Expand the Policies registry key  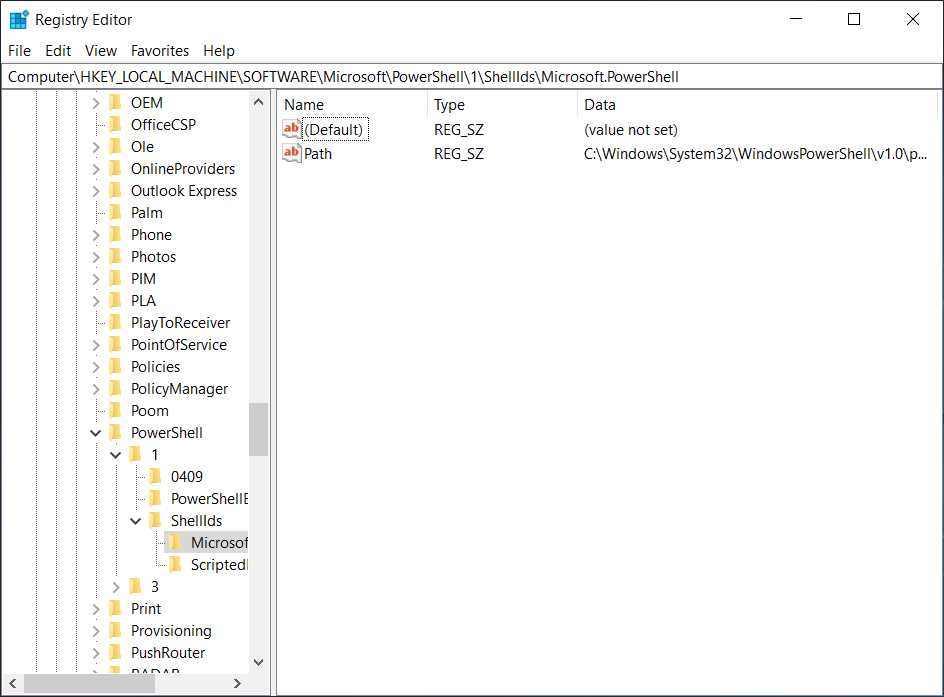tap(96, 367)
